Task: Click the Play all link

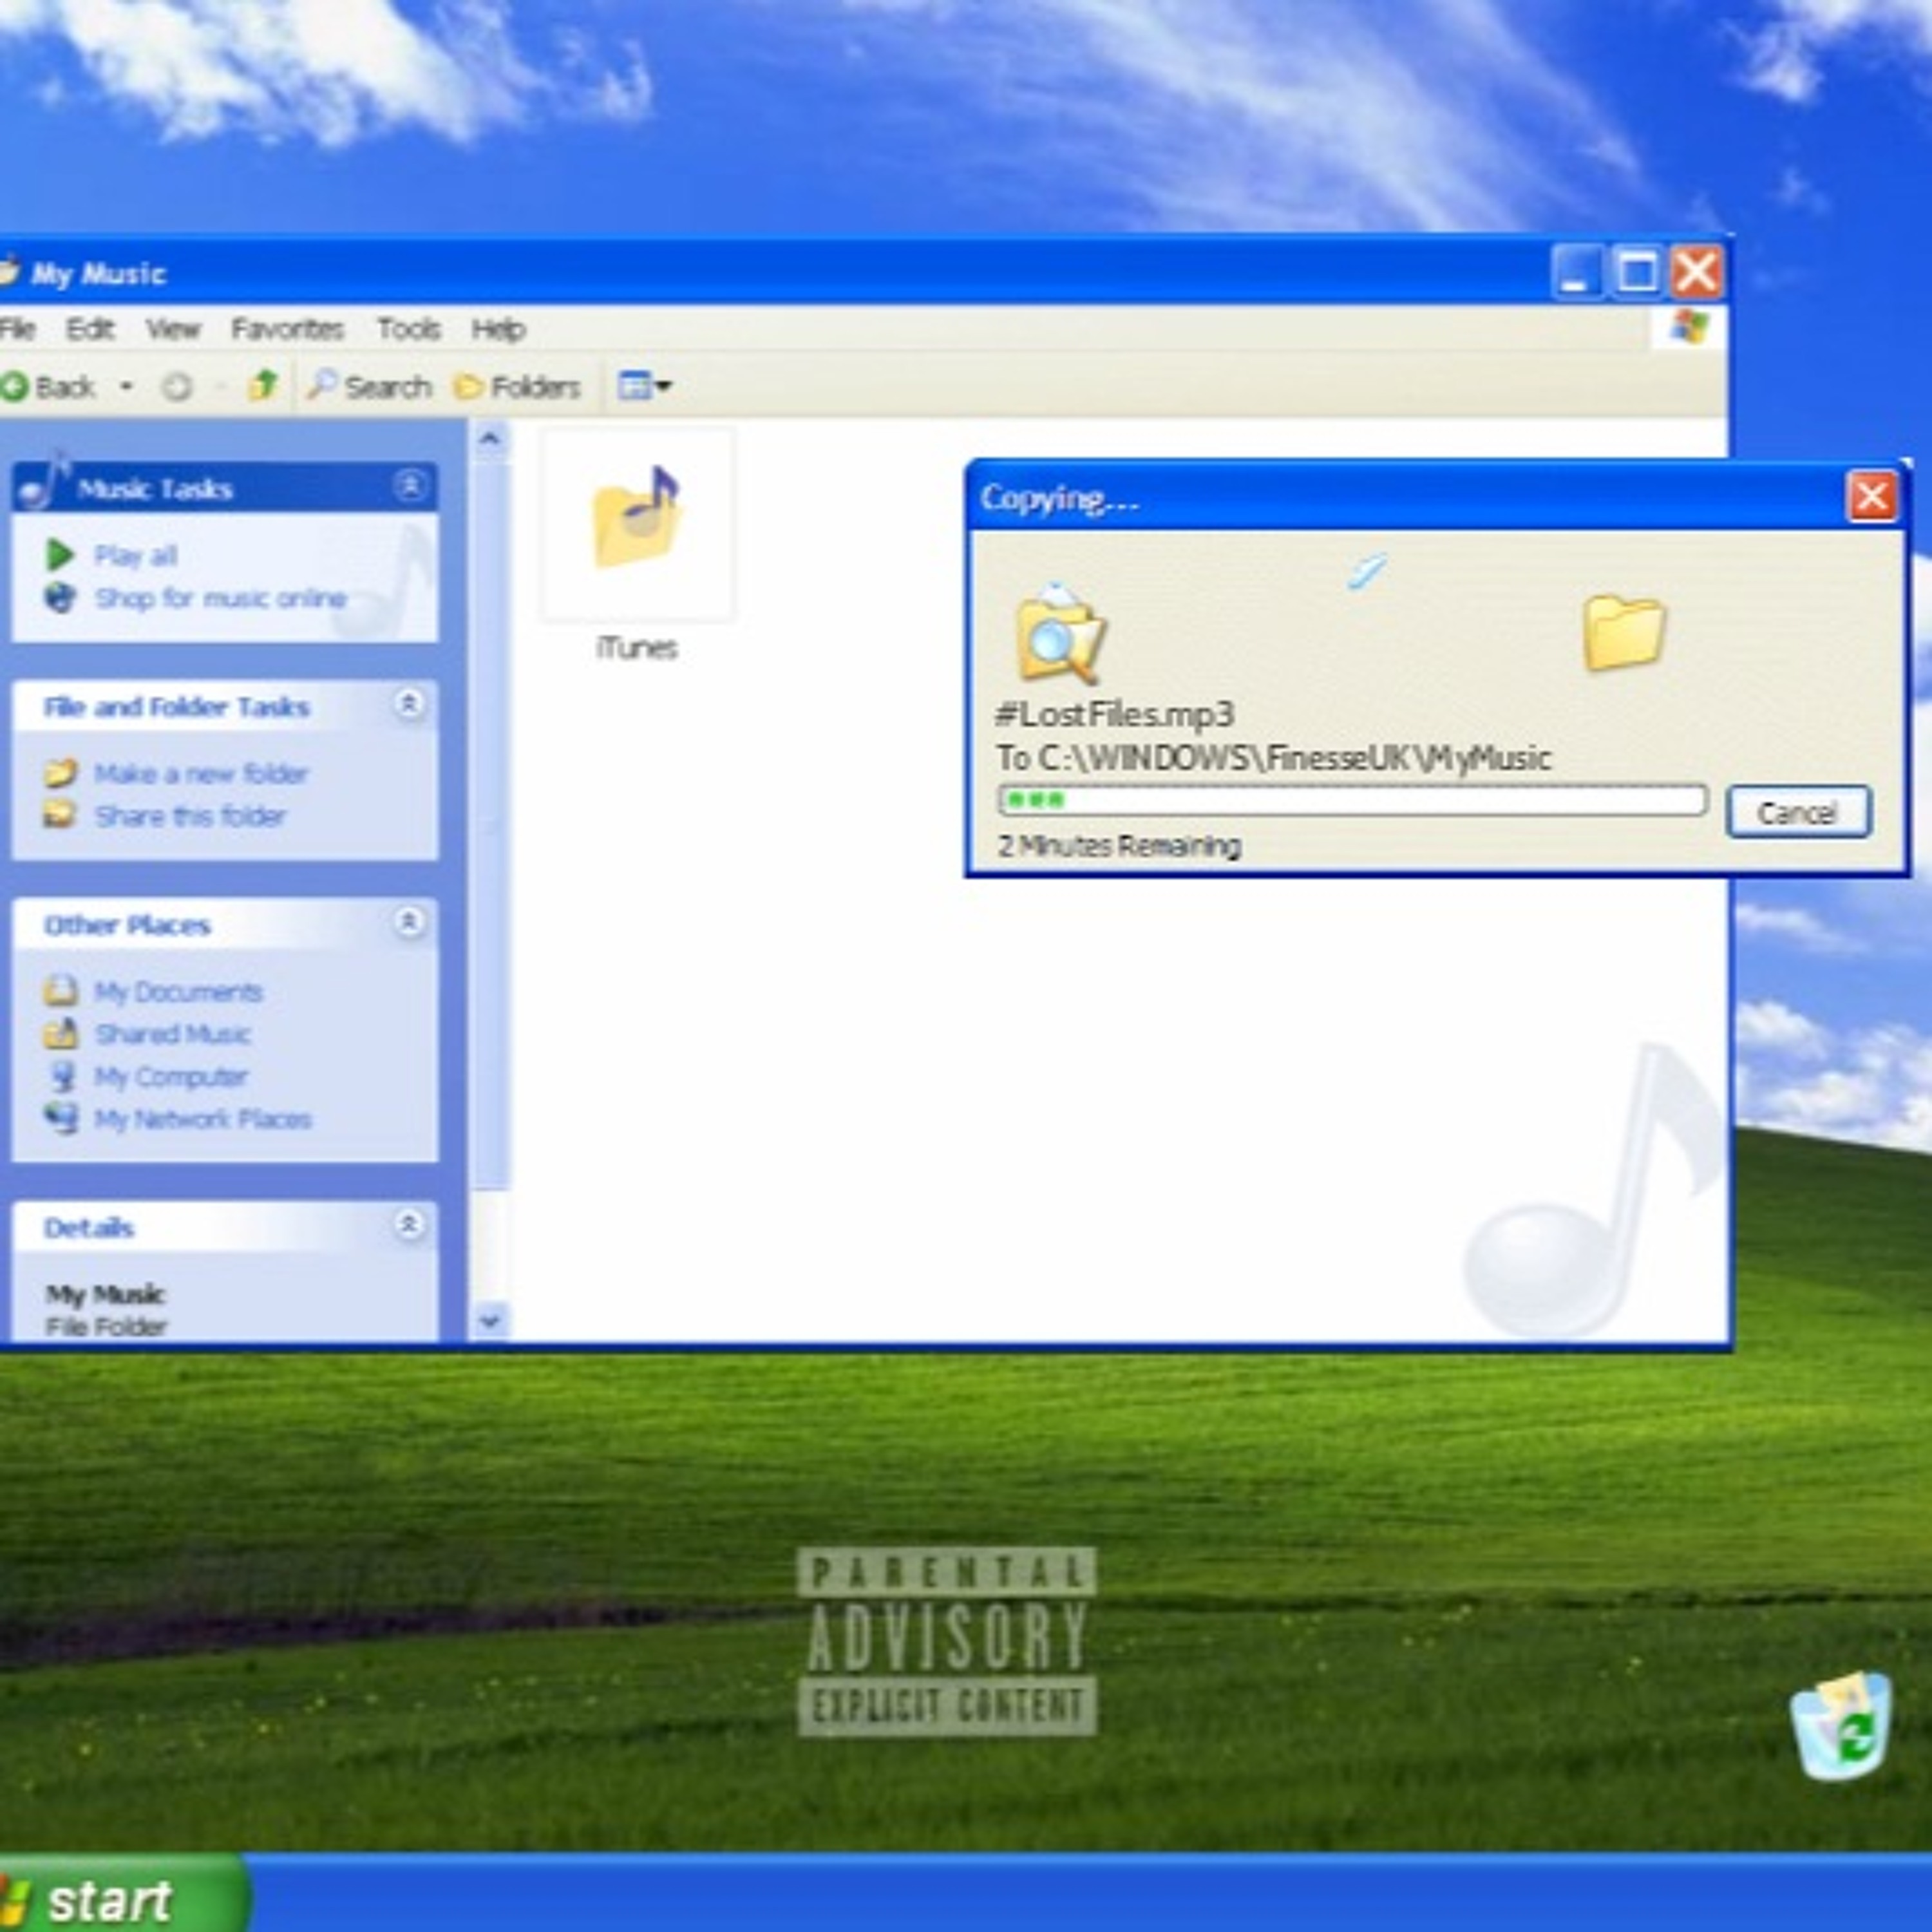Action: (136, 555)
